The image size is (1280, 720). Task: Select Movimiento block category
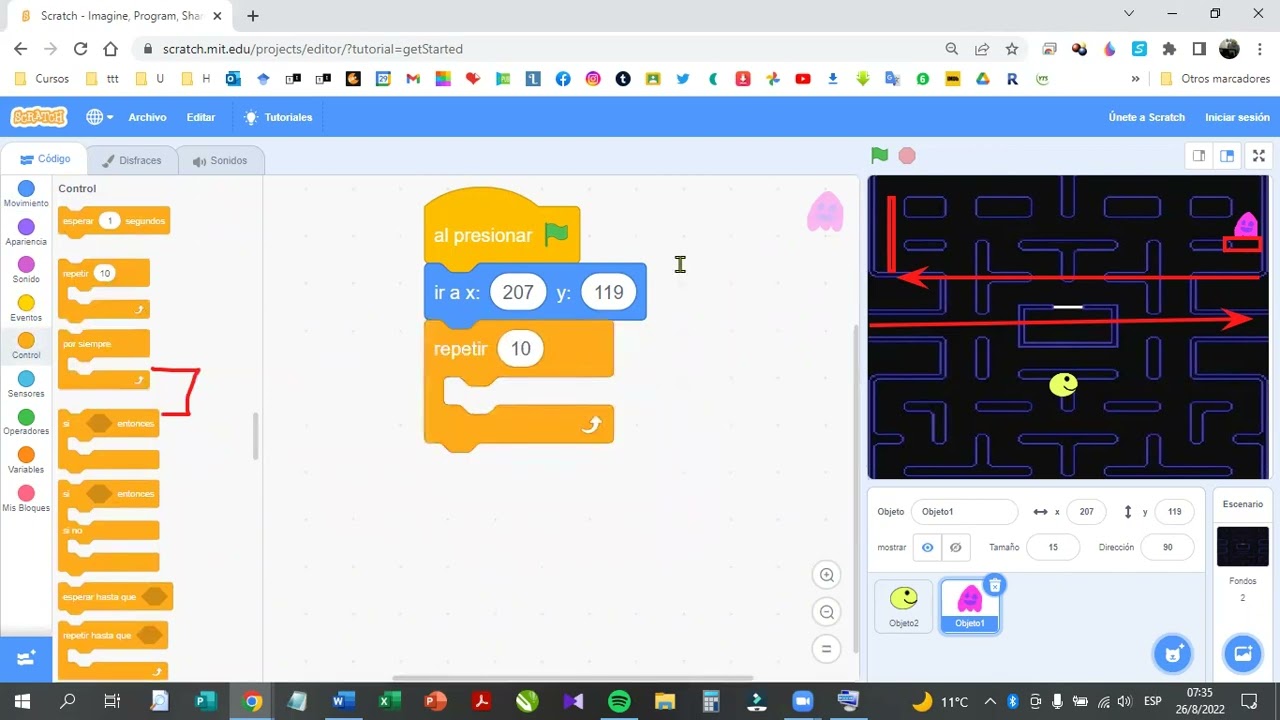tap(26, 194)
